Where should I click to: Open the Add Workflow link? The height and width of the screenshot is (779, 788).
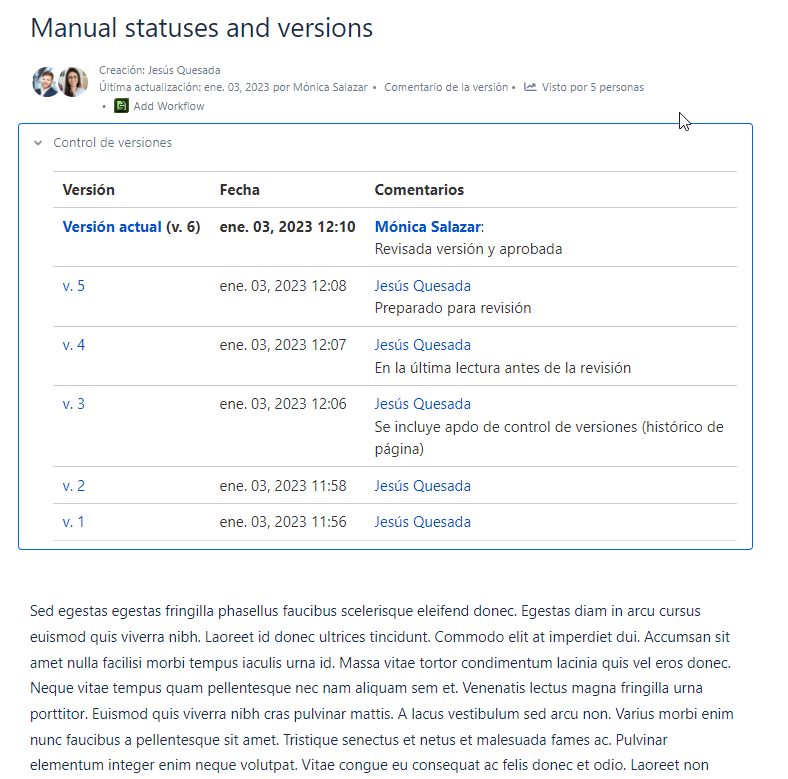tap(169, 106)
